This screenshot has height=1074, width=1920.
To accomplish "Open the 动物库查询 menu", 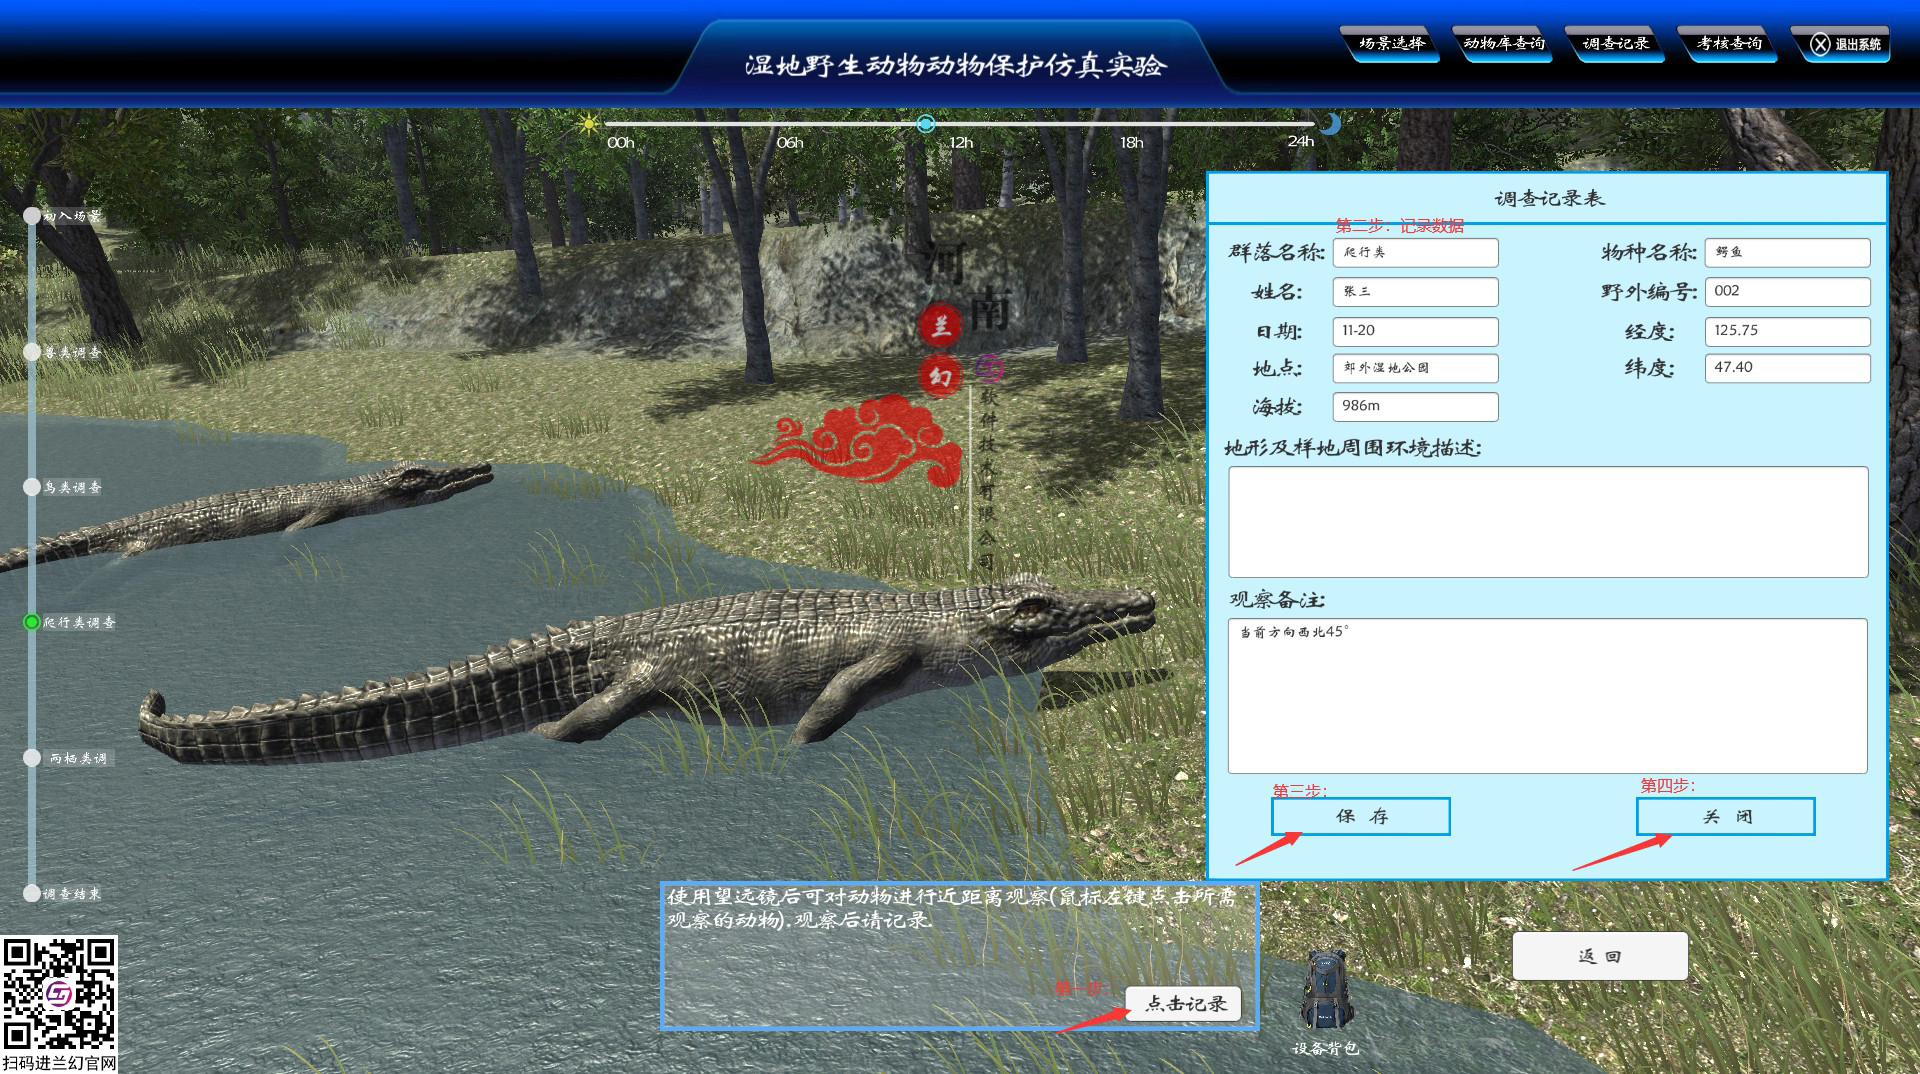I will pos(1504,43).
